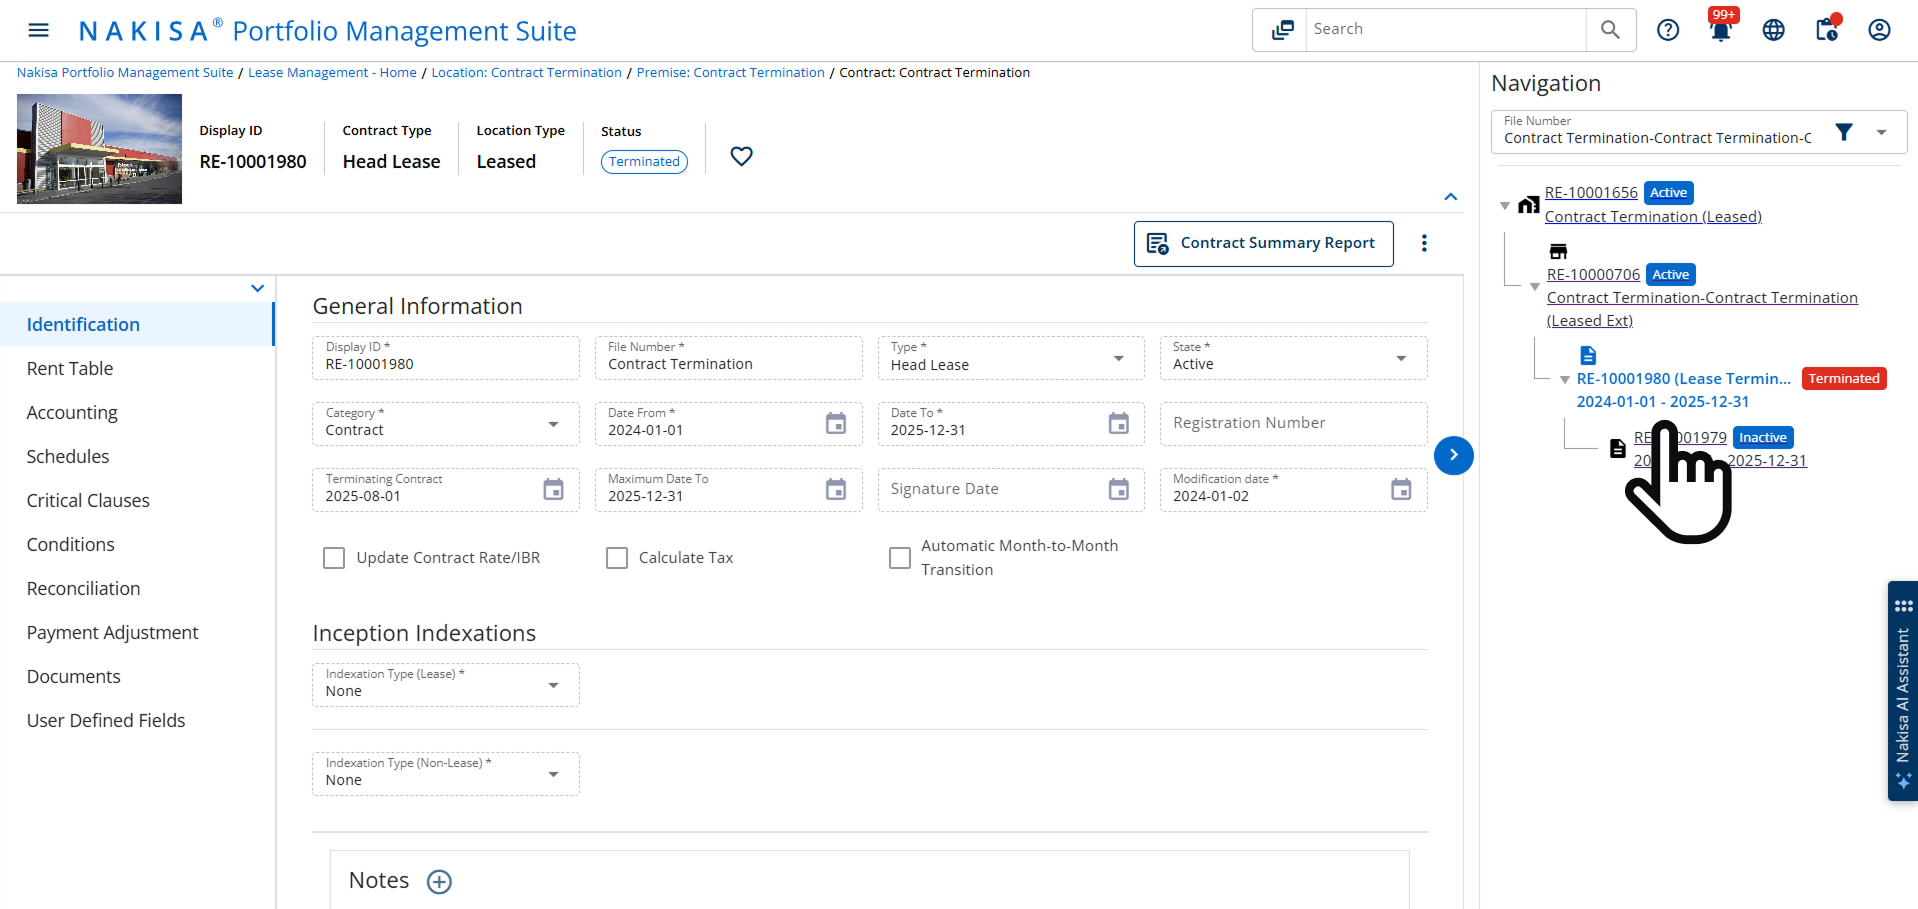Image resolution: width=1918 pixels, height=909 pixels.
Task: Open the user profile icon
Action: [x=1879, y=30]
